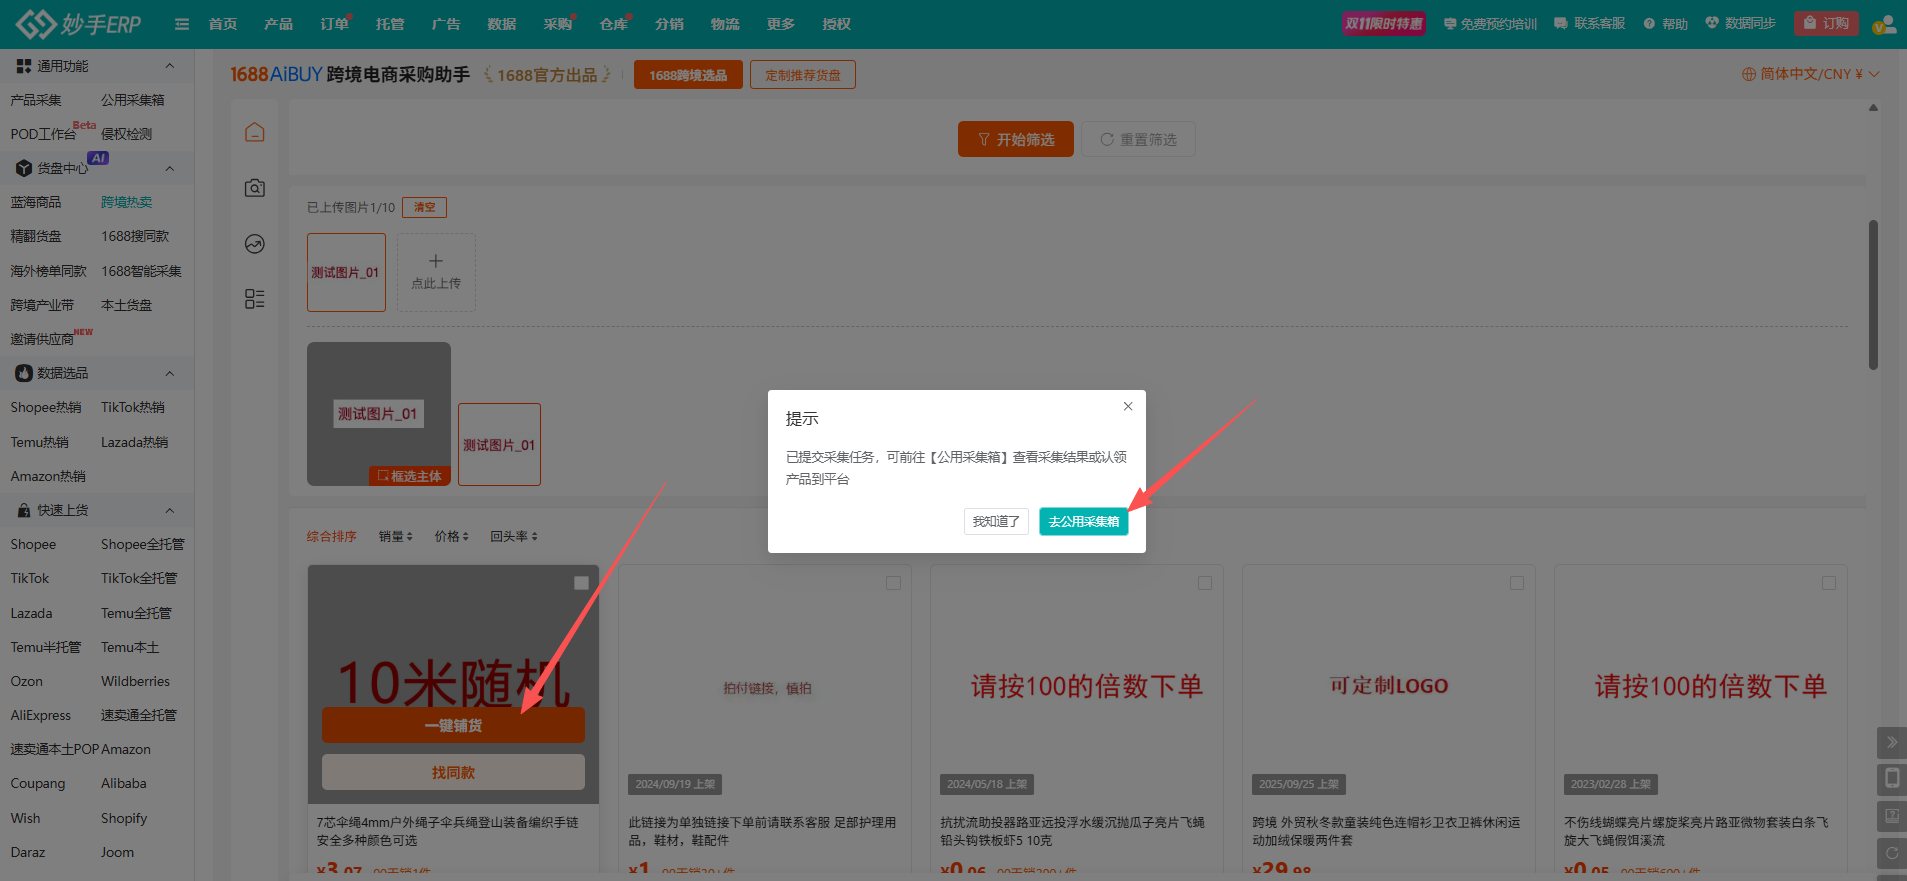Open the 首页 top menu item
The width and height of the screenshot is (1907, 881).
(x=223, y=24)
